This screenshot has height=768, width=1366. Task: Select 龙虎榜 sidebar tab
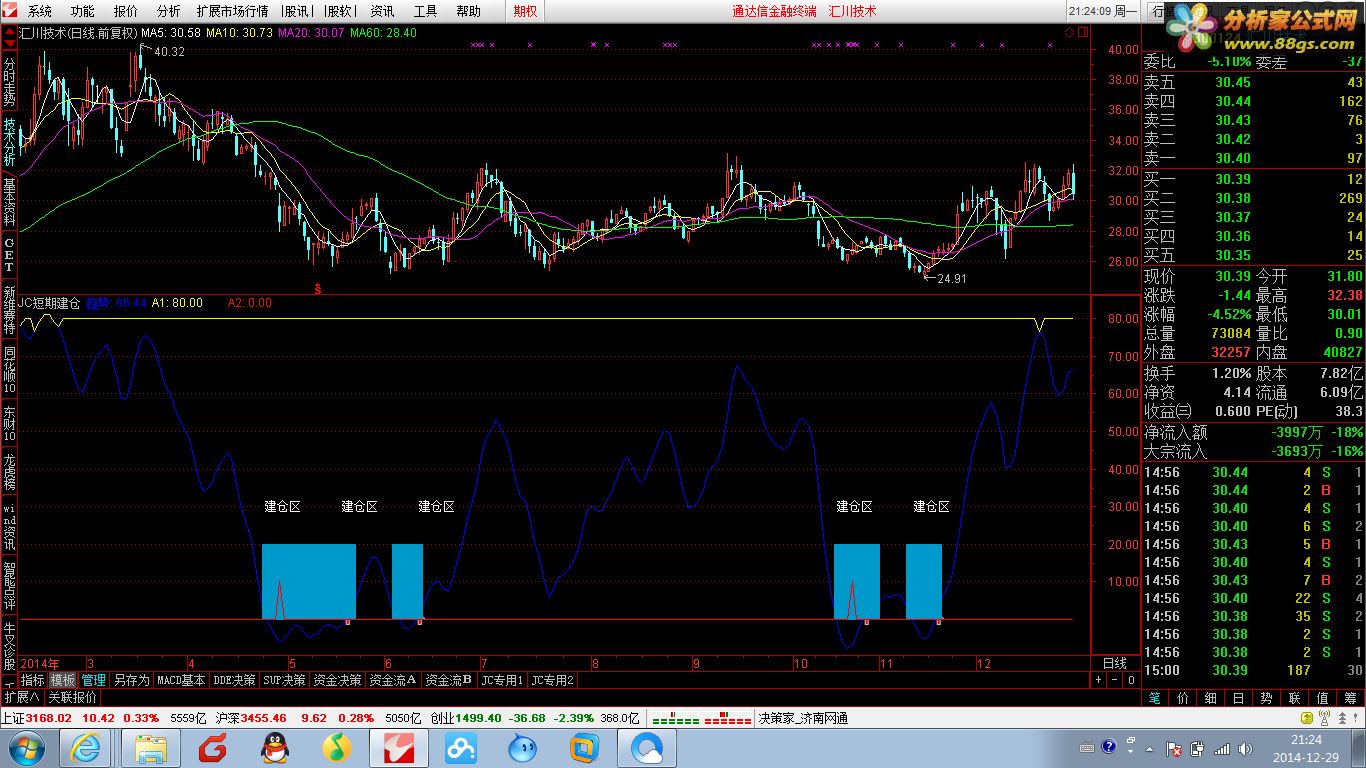point(9,473)
